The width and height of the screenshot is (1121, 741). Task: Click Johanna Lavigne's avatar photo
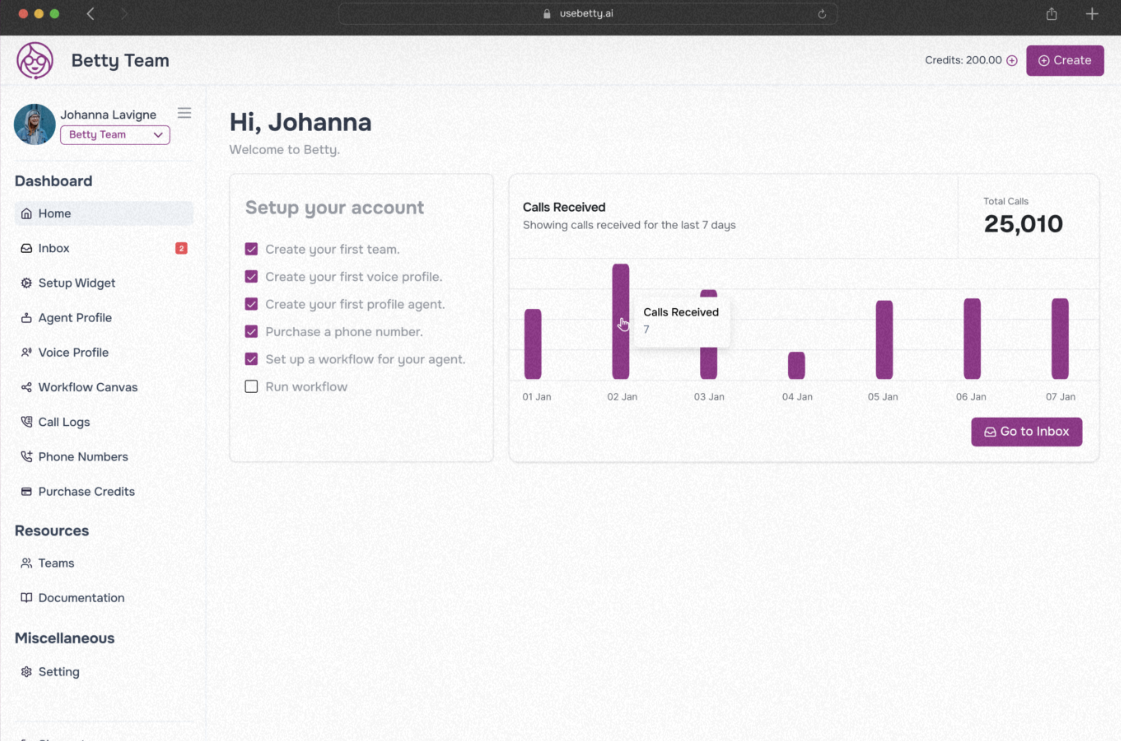pyautogui.click(x=34, y=124)
